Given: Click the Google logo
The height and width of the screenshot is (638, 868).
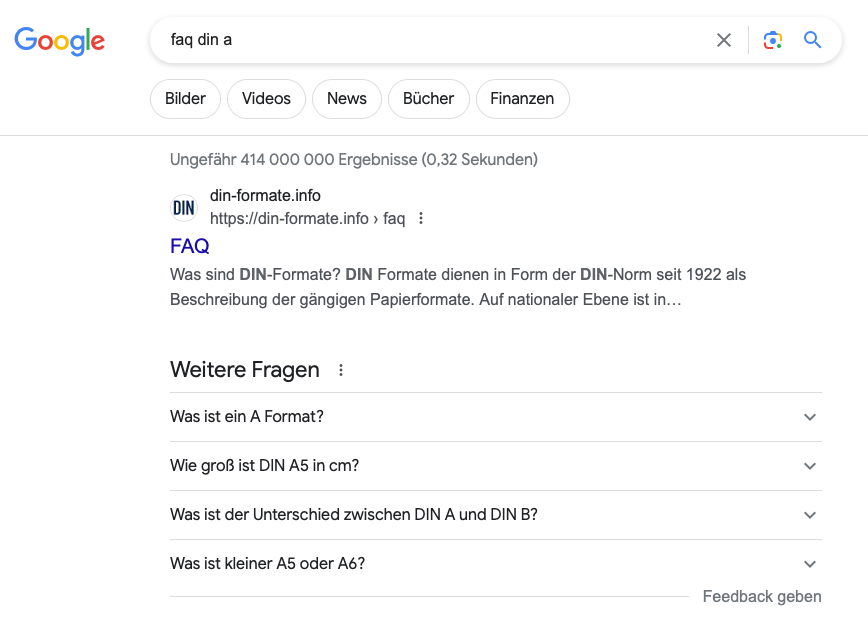Looking at the screenshot, I should pos(59,40).
